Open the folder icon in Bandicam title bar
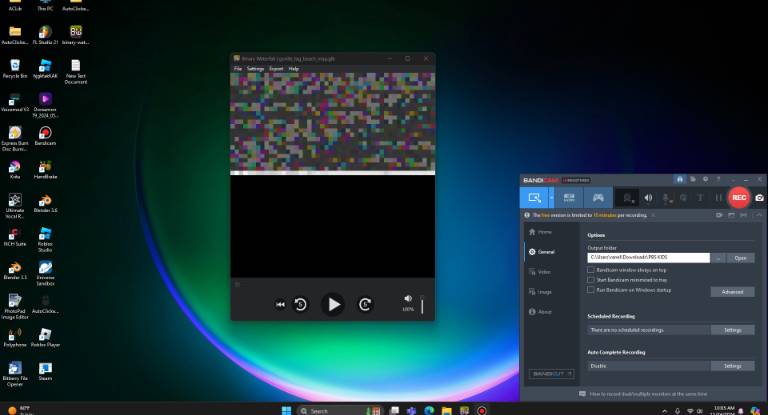This screenshot has height=415, width=768. (693, 179)
